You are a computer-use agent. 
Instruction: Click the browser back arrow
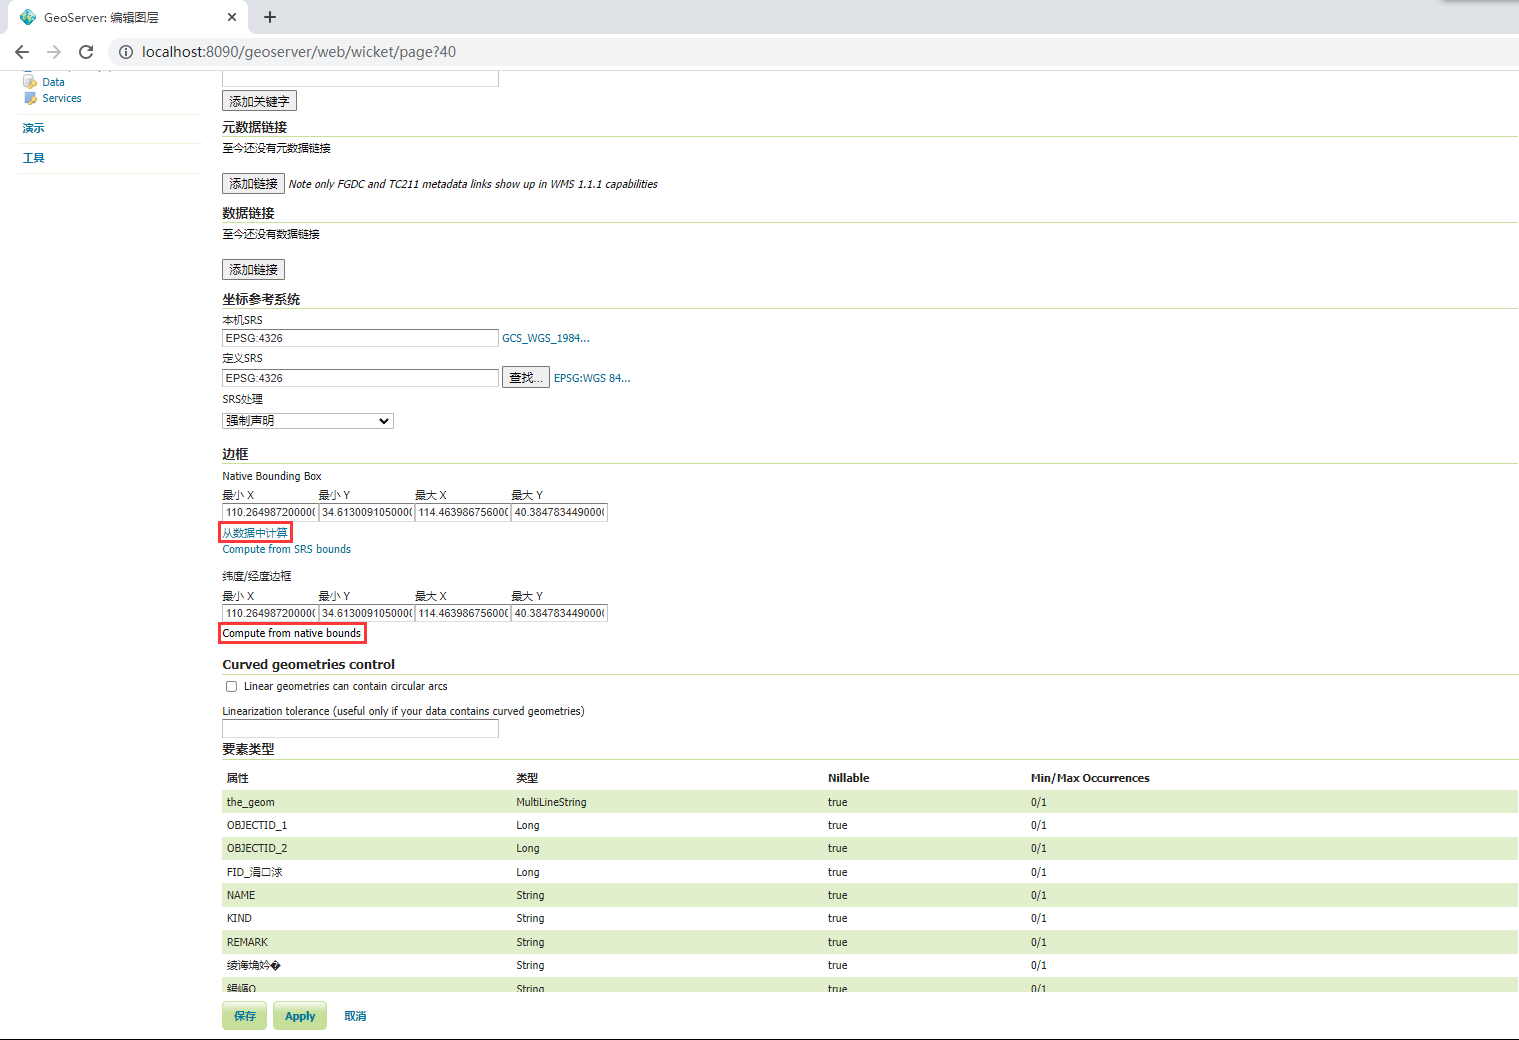click(x=22, y=51)
